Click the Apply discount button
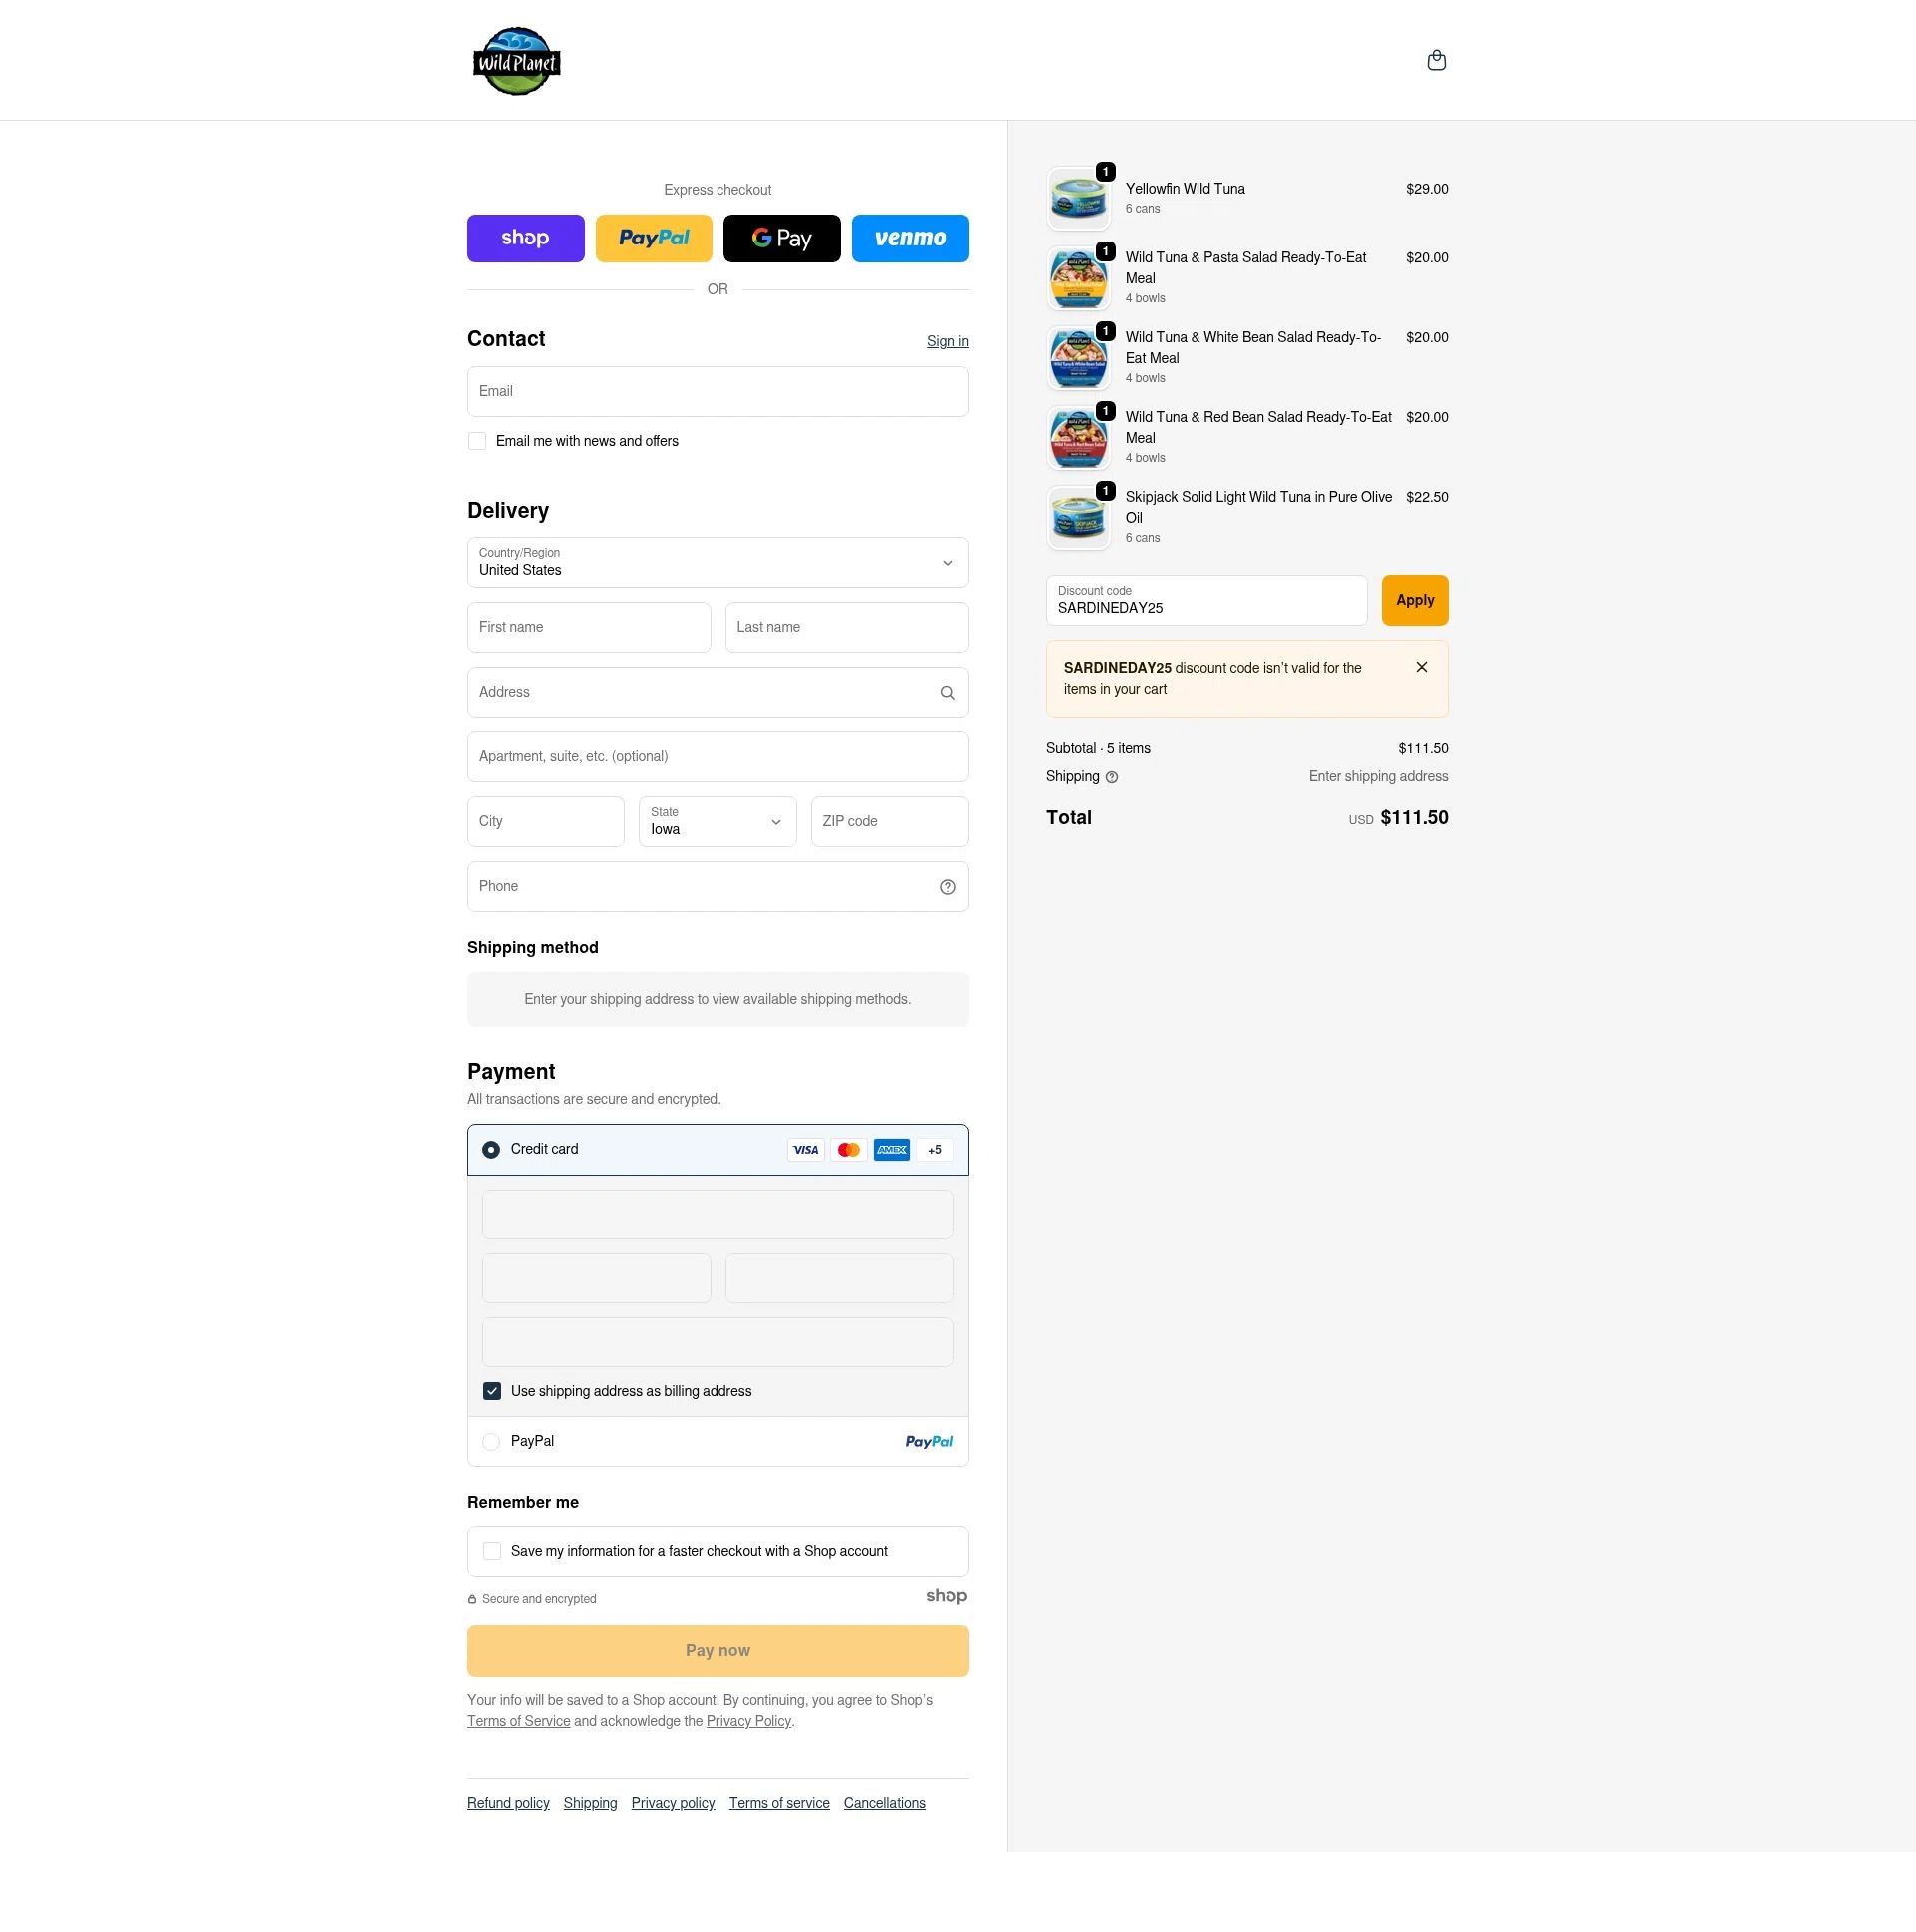 pyautogui.click(x=1414, y=600)
